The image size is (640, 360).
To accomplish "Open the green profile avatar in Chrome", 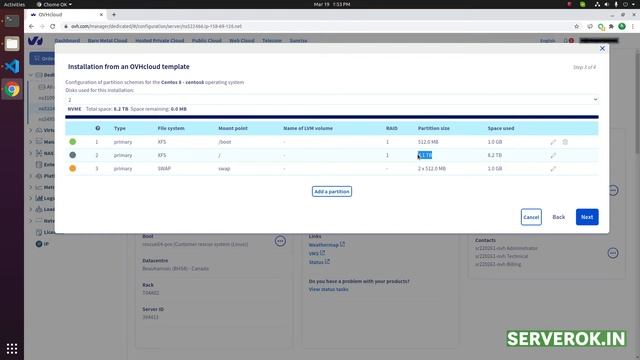I will [x=622, y=26].
